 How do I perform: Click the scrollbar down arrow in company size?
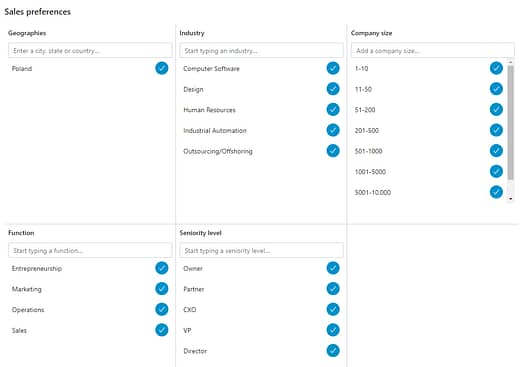[511, 199]
